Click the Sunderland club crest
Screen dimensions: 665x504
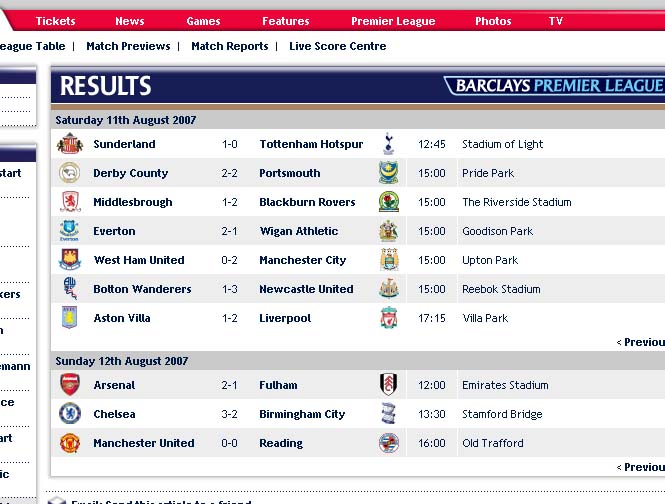[x=70, y=143]
